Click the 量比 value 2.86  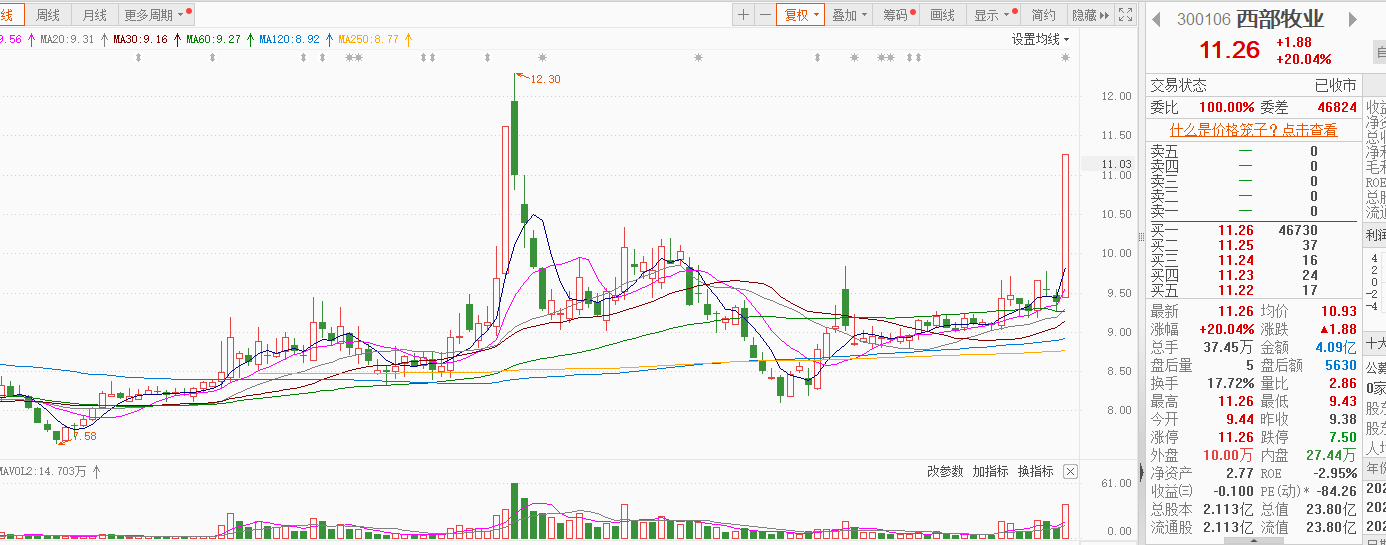click(1342, 383)
